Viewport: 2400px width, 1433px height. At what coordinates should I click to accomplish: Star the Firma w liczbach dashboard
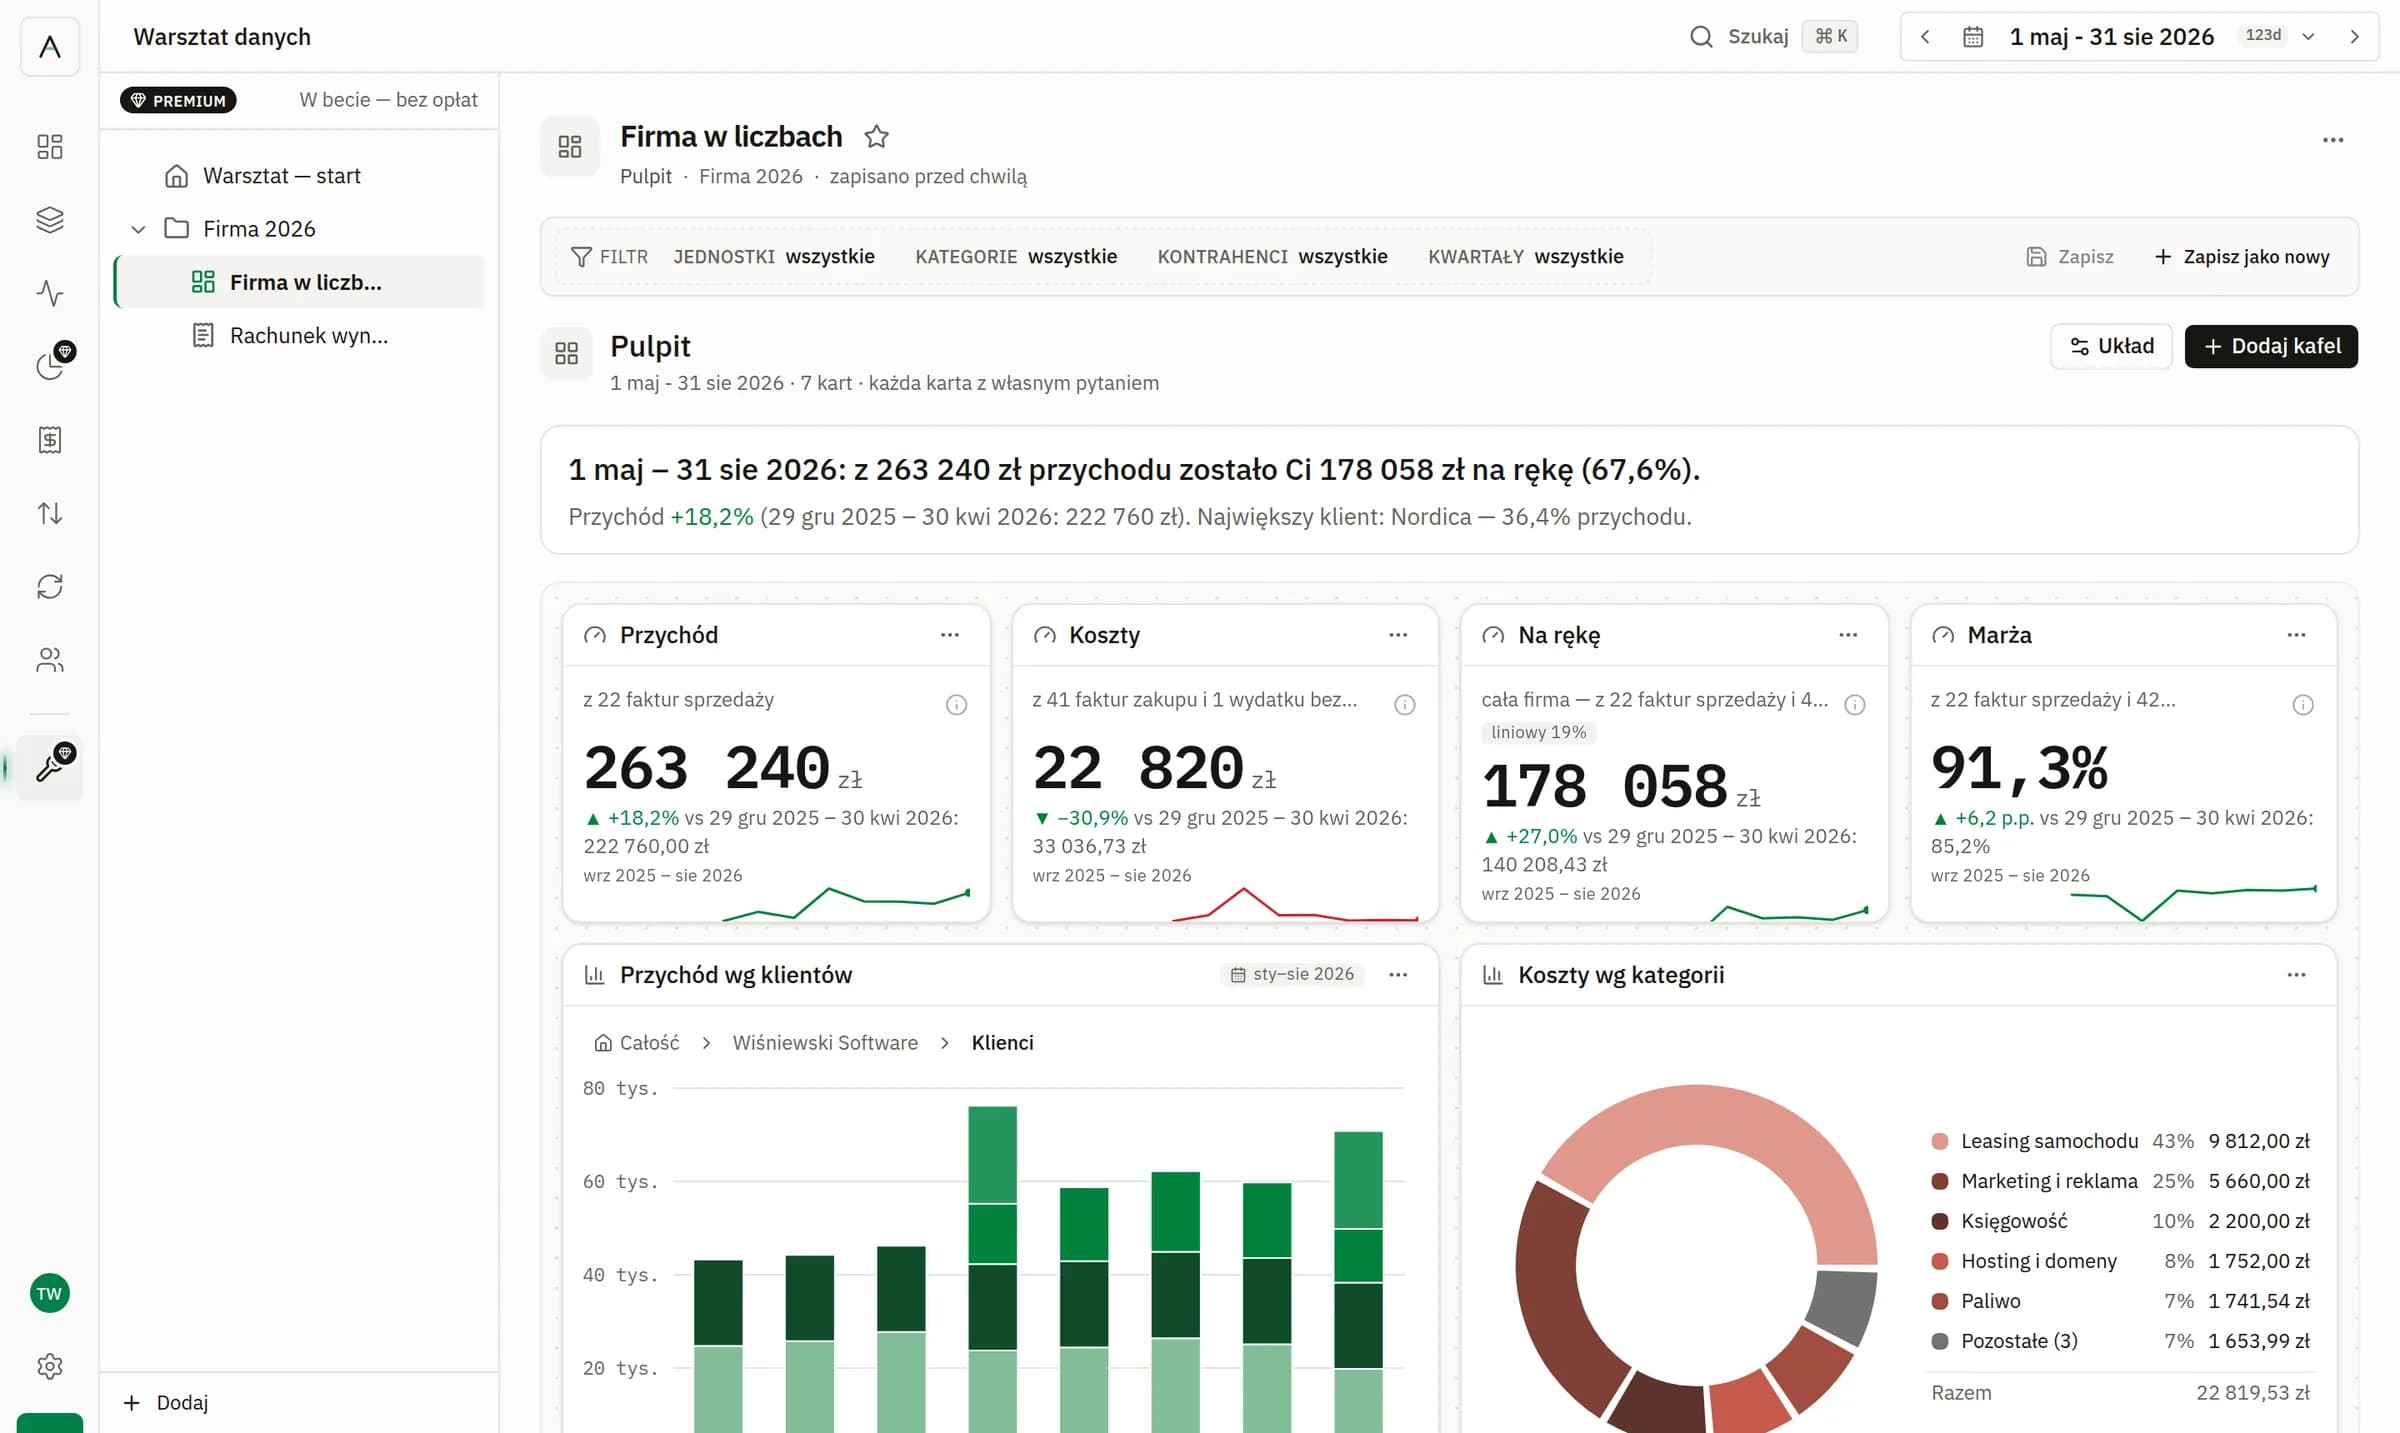pyautogui.click(x=877, y=136)
